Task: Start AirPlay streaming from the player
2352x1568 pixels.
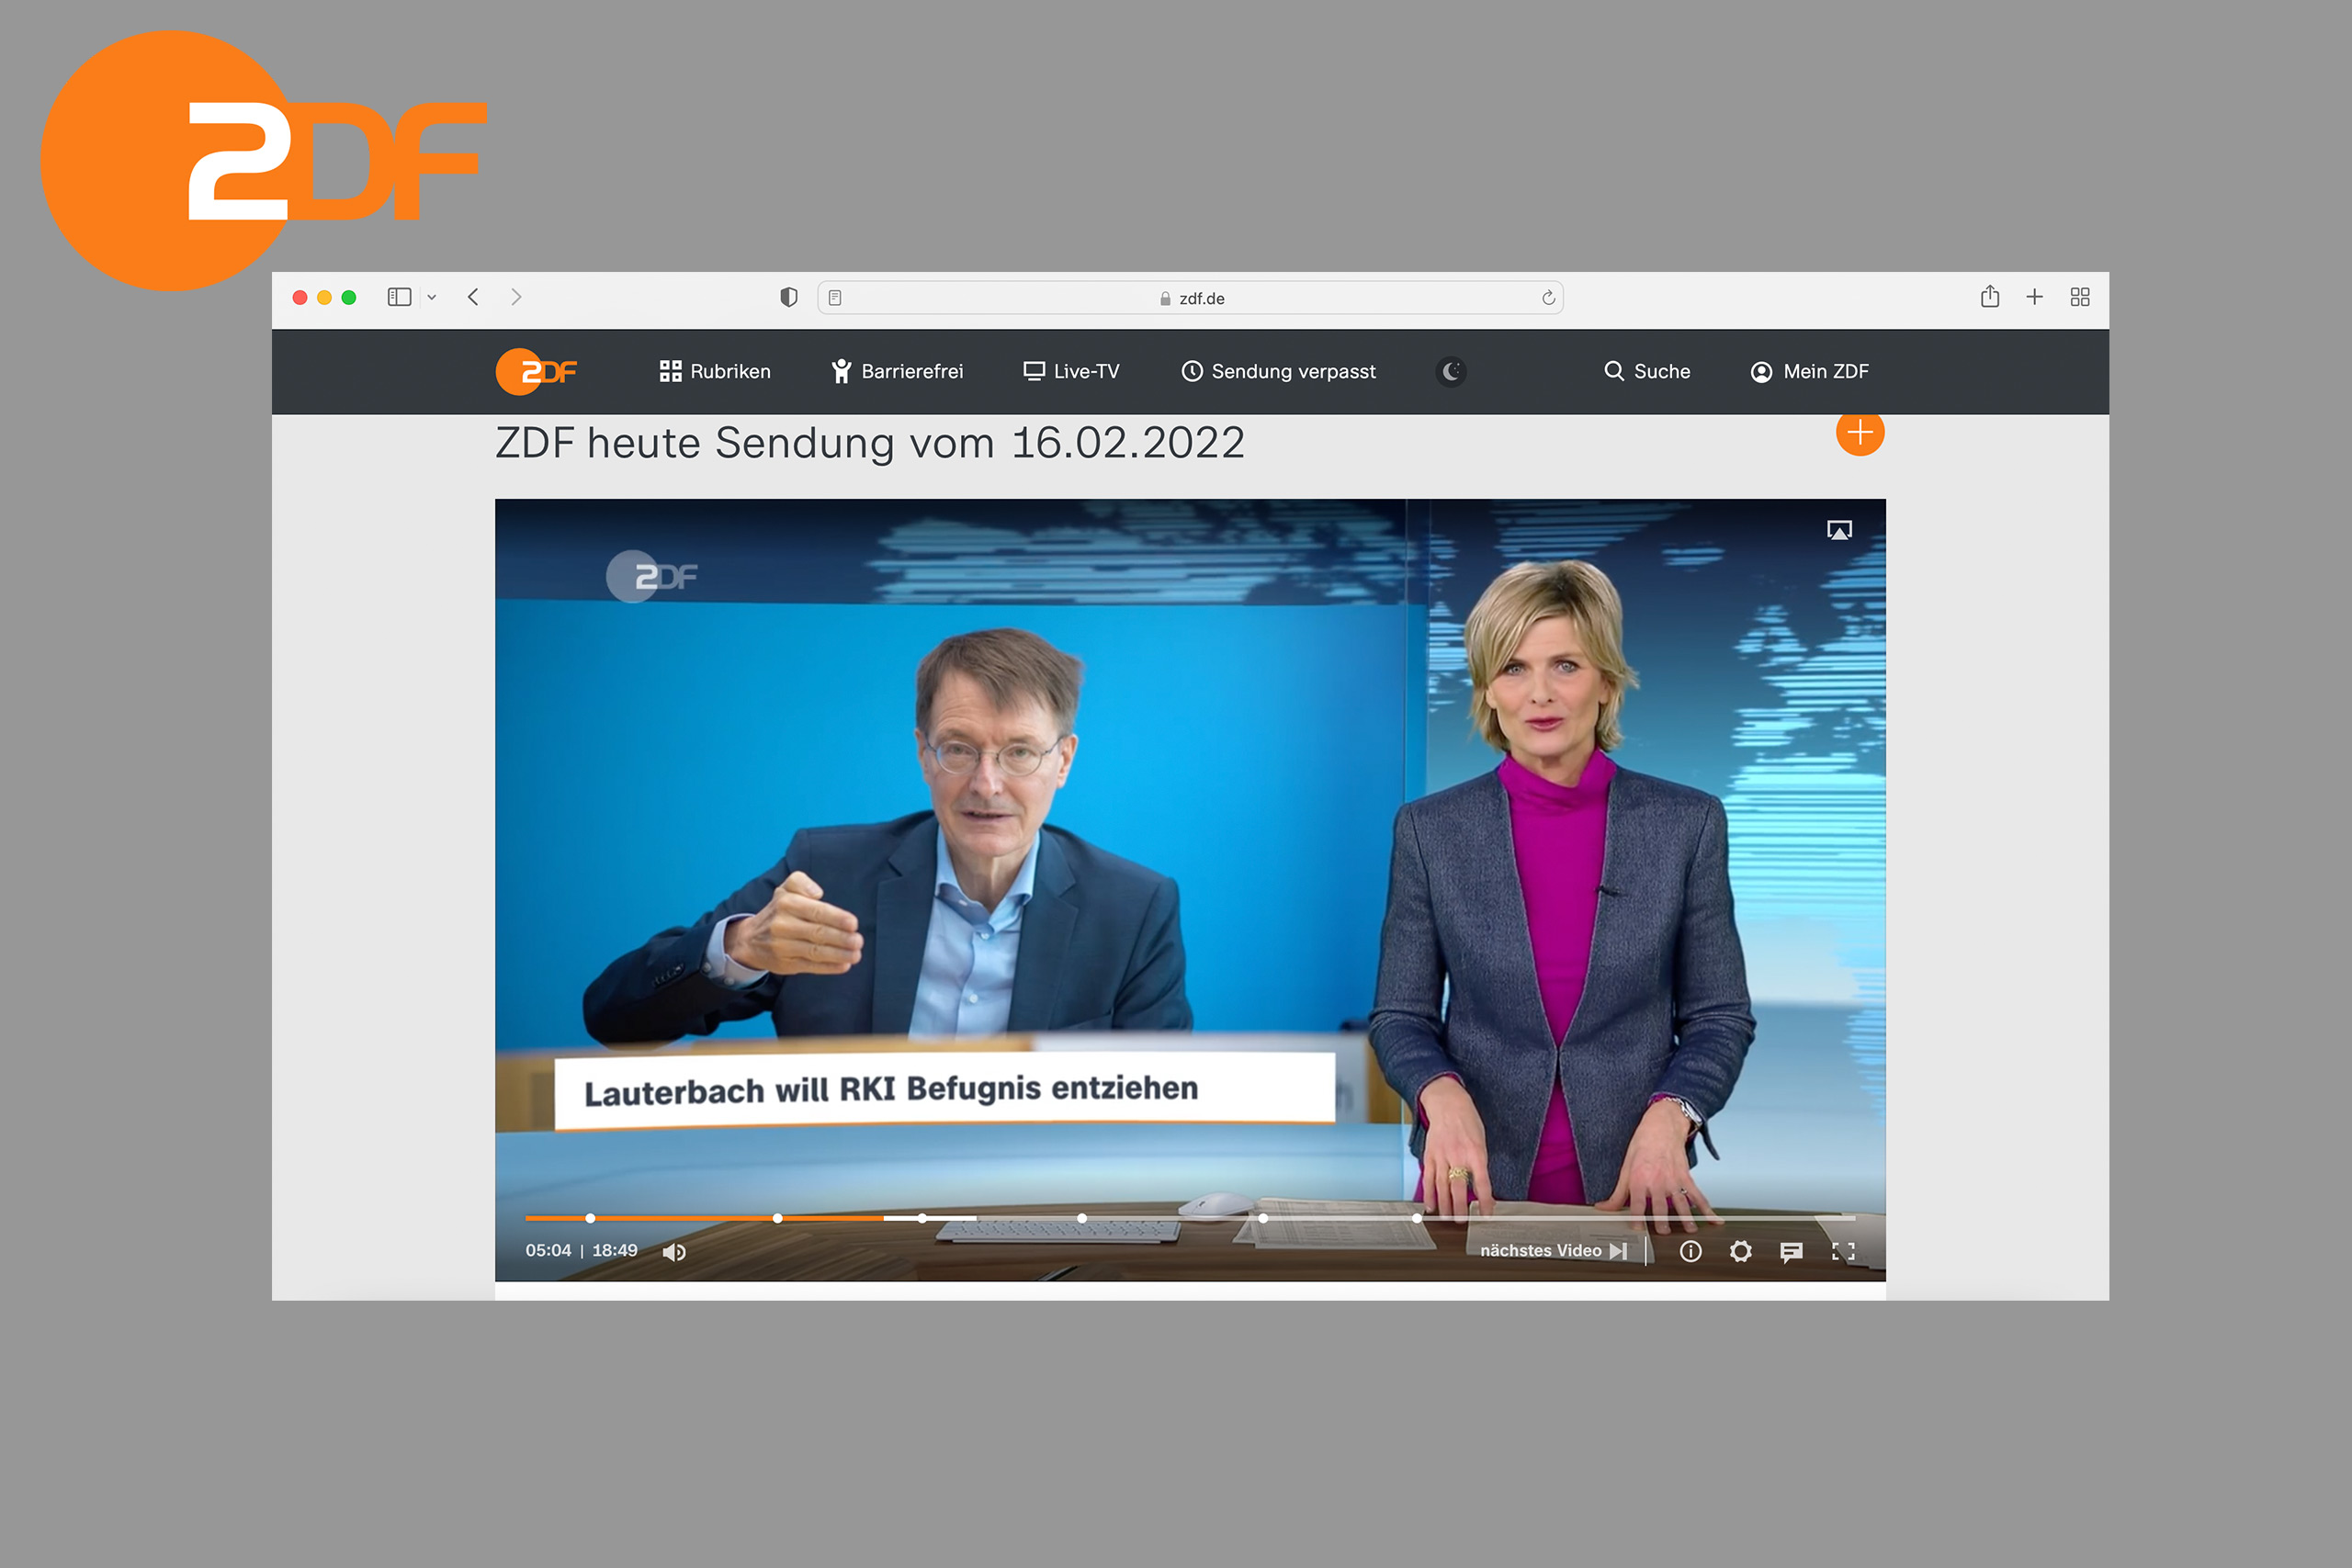Action: point(1840,530)
